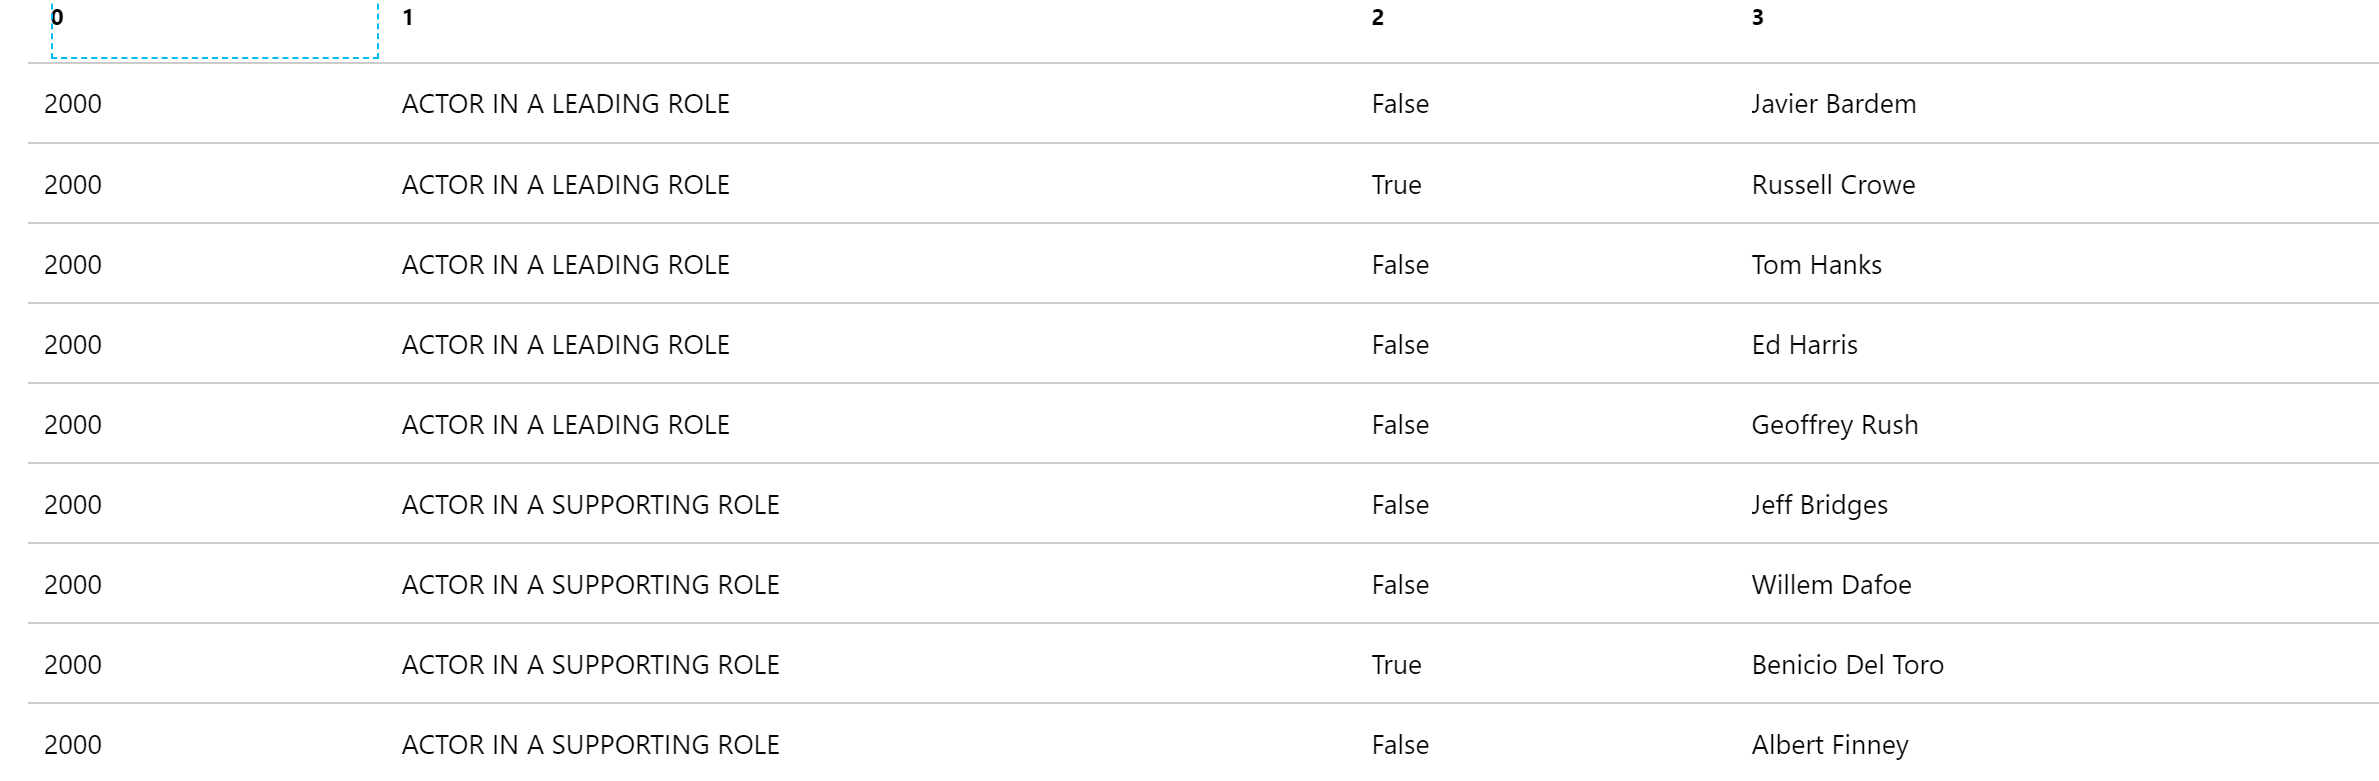The width and height of the screenshot is (2379, 781).
Task: Click False value in Tom Hanks's row
Action: pos(1400,265)
